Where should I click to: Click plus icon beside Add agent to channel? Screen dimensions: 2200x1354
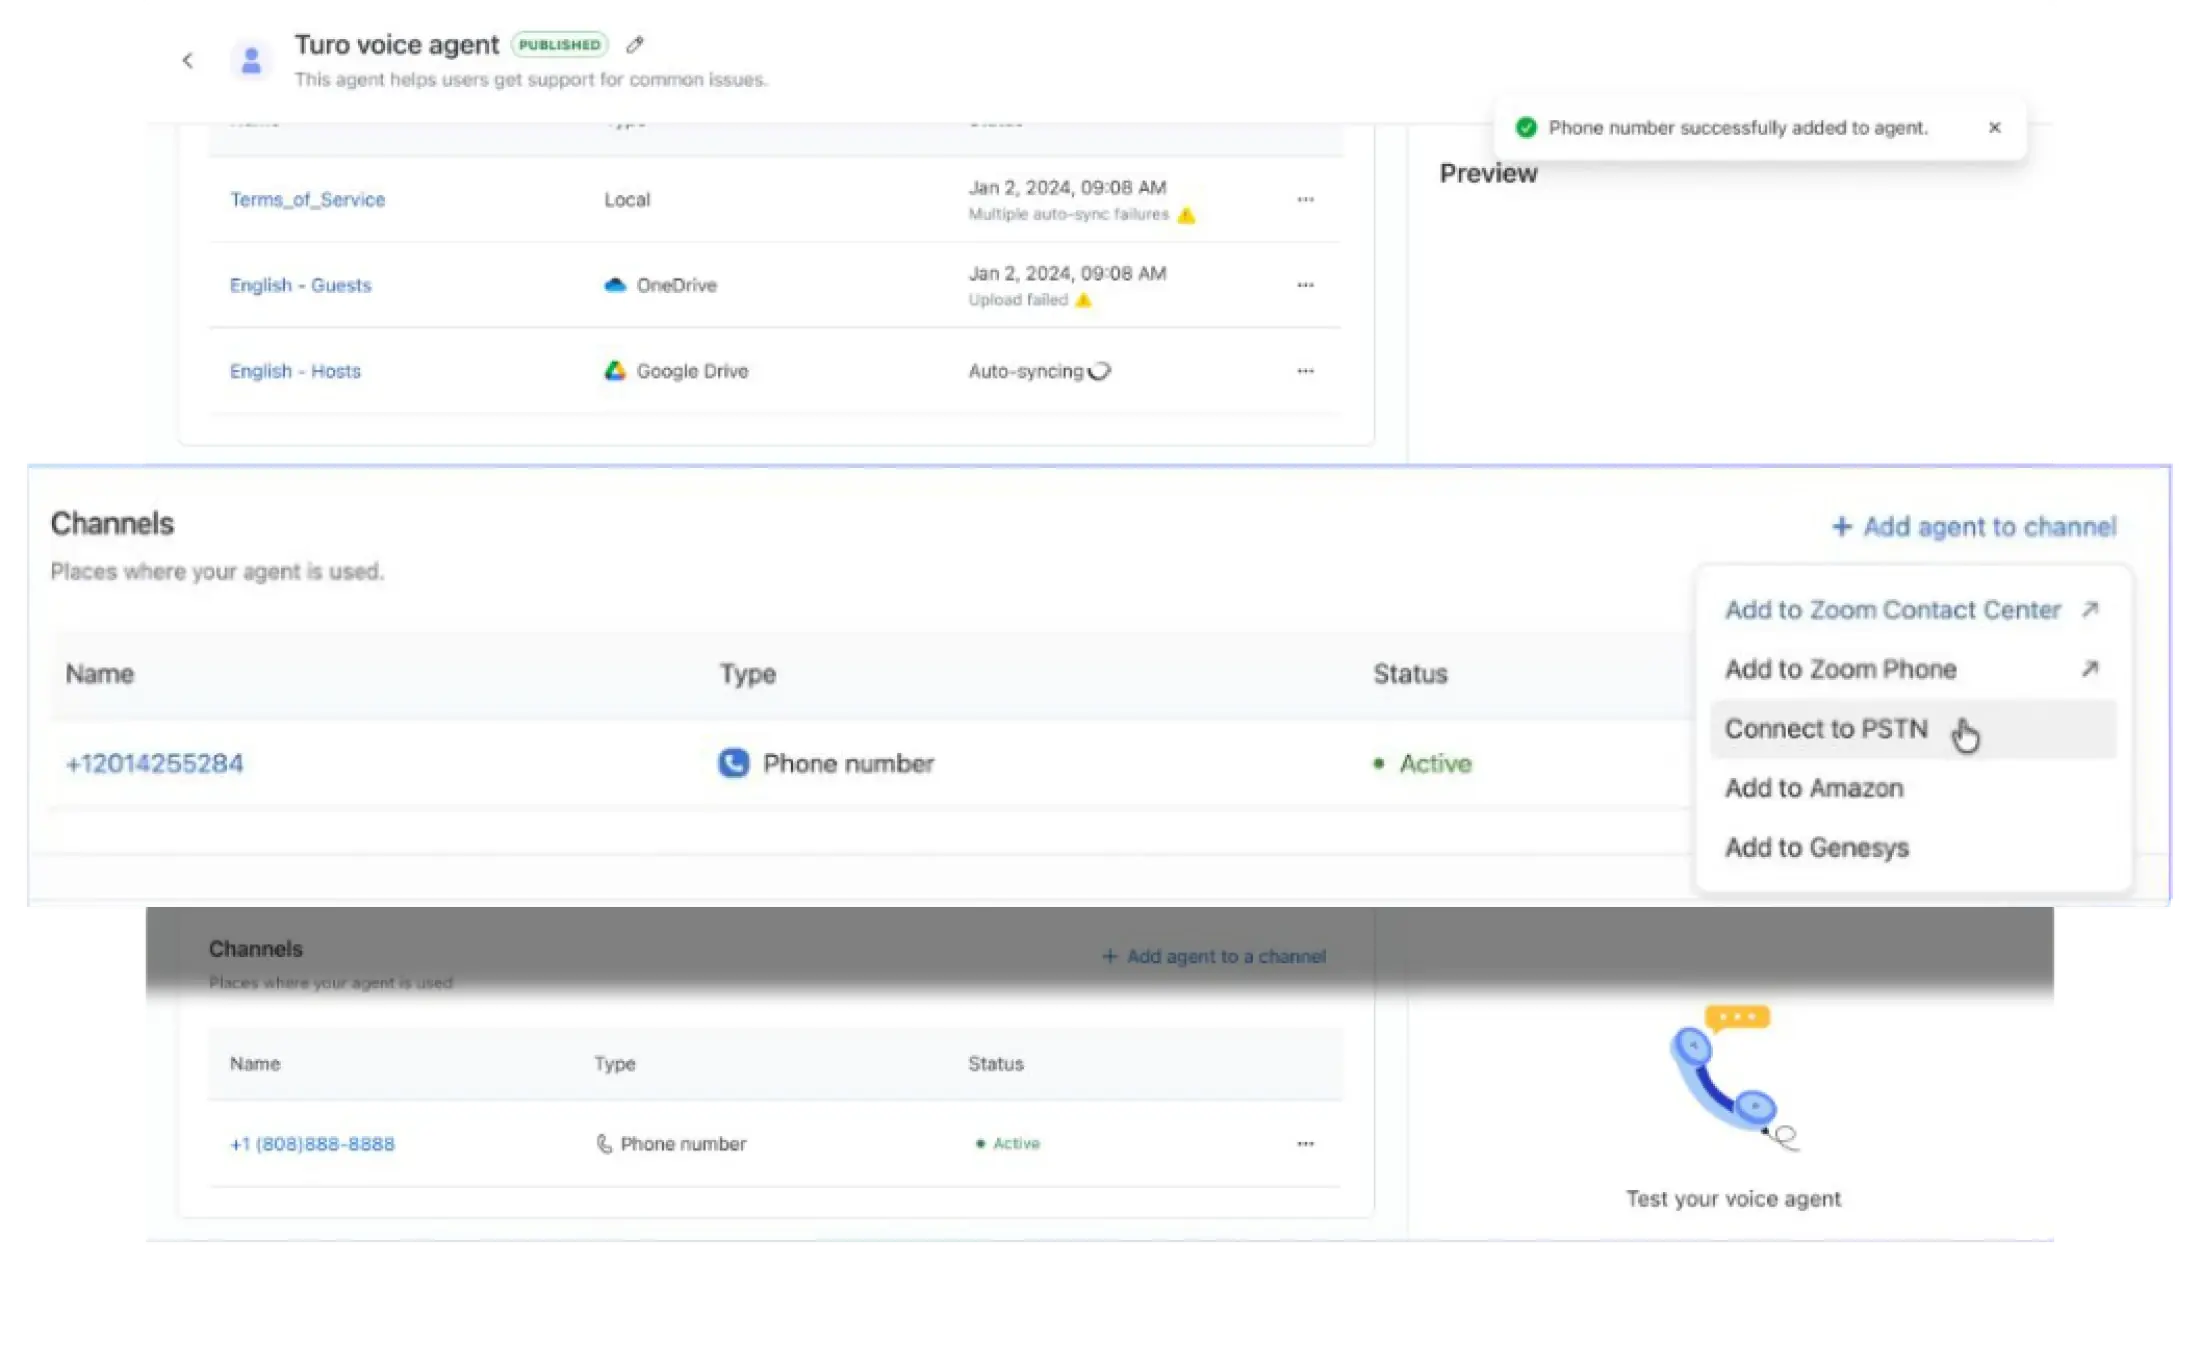click(1841, 527)
